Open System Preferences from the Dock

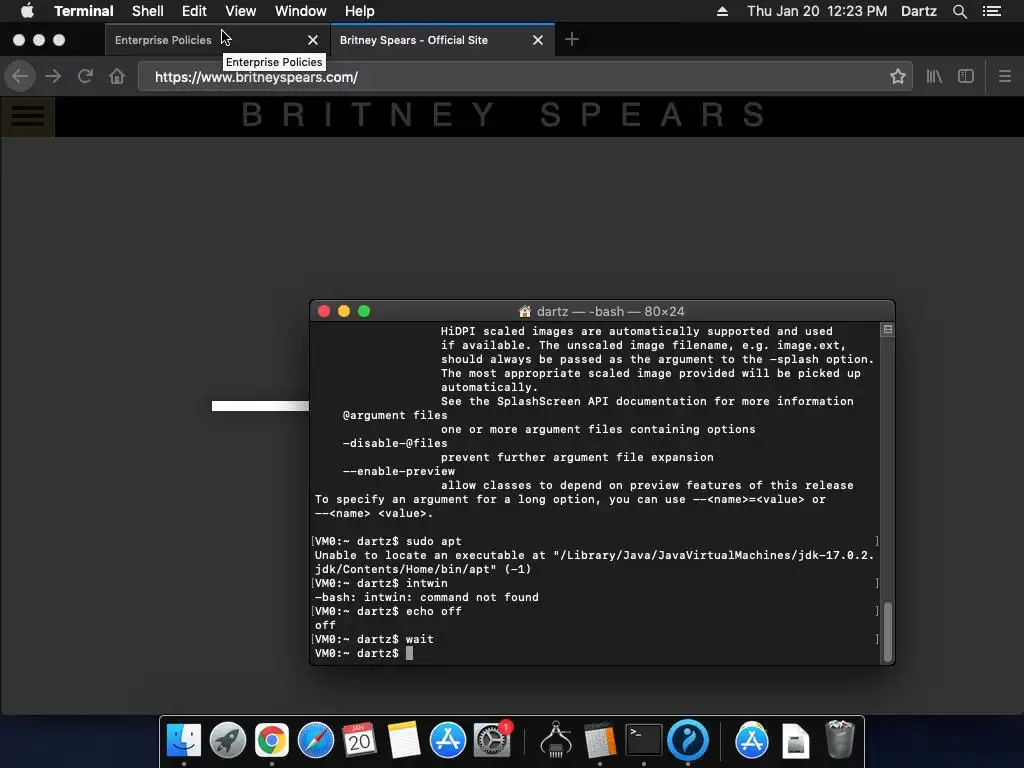click(492, 741)
